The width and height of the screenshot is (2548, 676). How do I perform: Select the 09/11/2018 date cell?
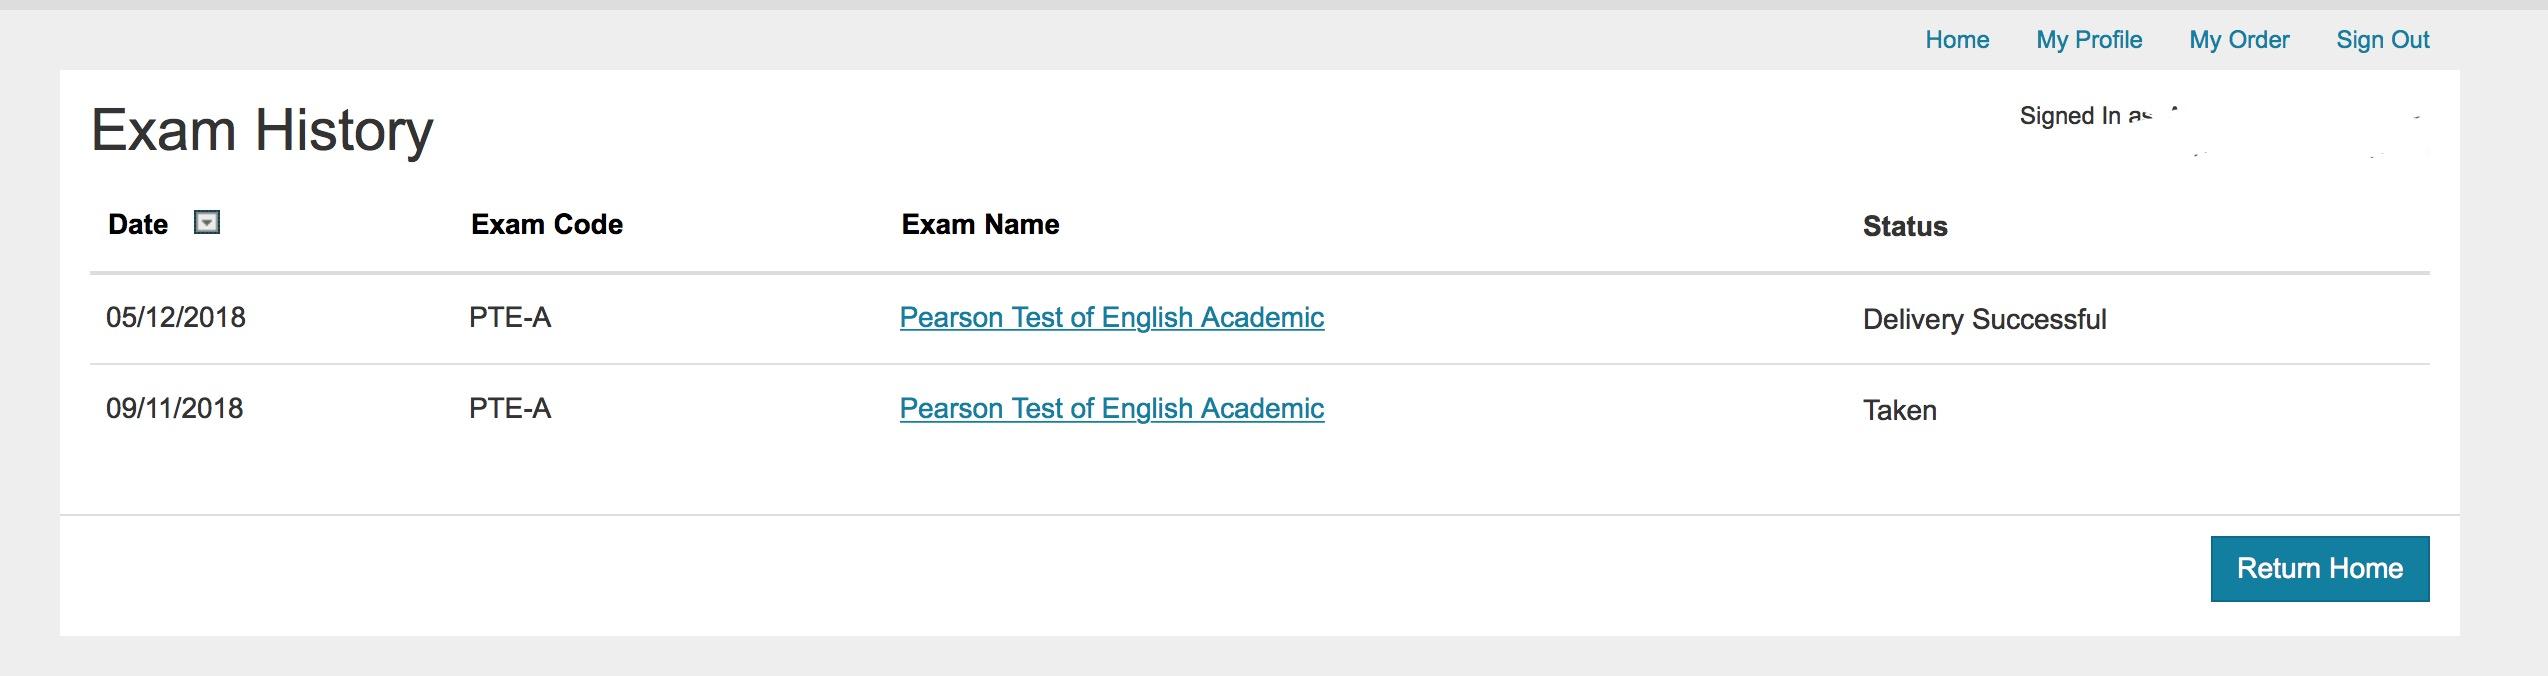click(x=175, y=409)
